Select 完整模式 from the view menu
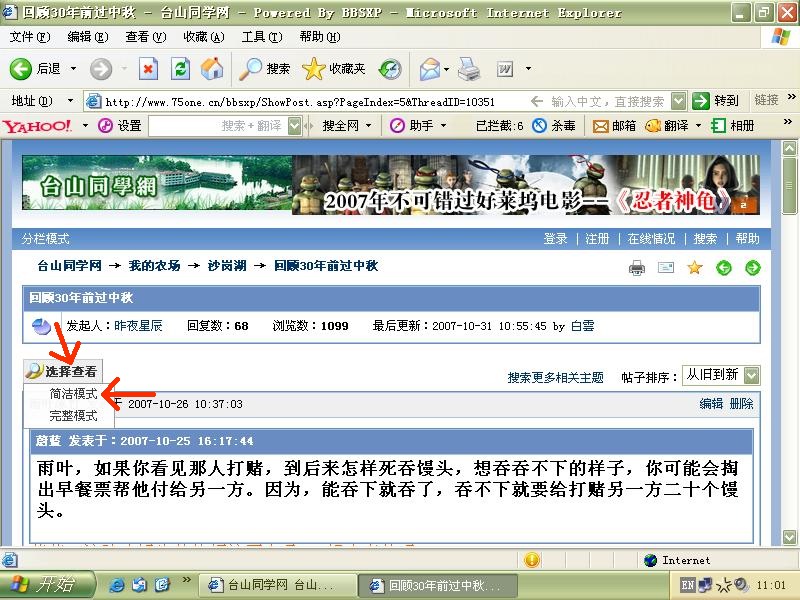The image size is (800, 600). (x=73, y=416)
